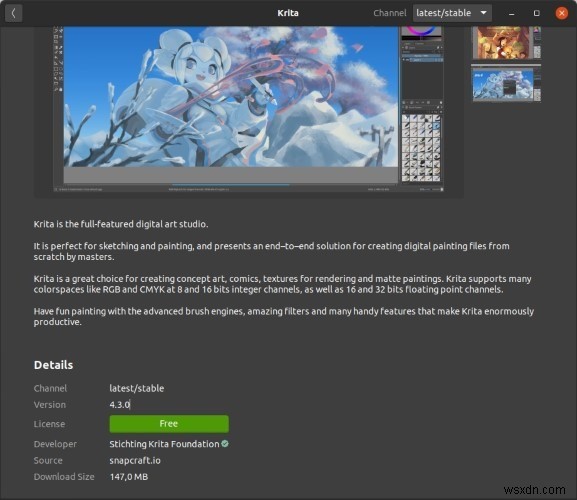Click the version number 4.3.0
577x500 pixels.
coord(120,405)
